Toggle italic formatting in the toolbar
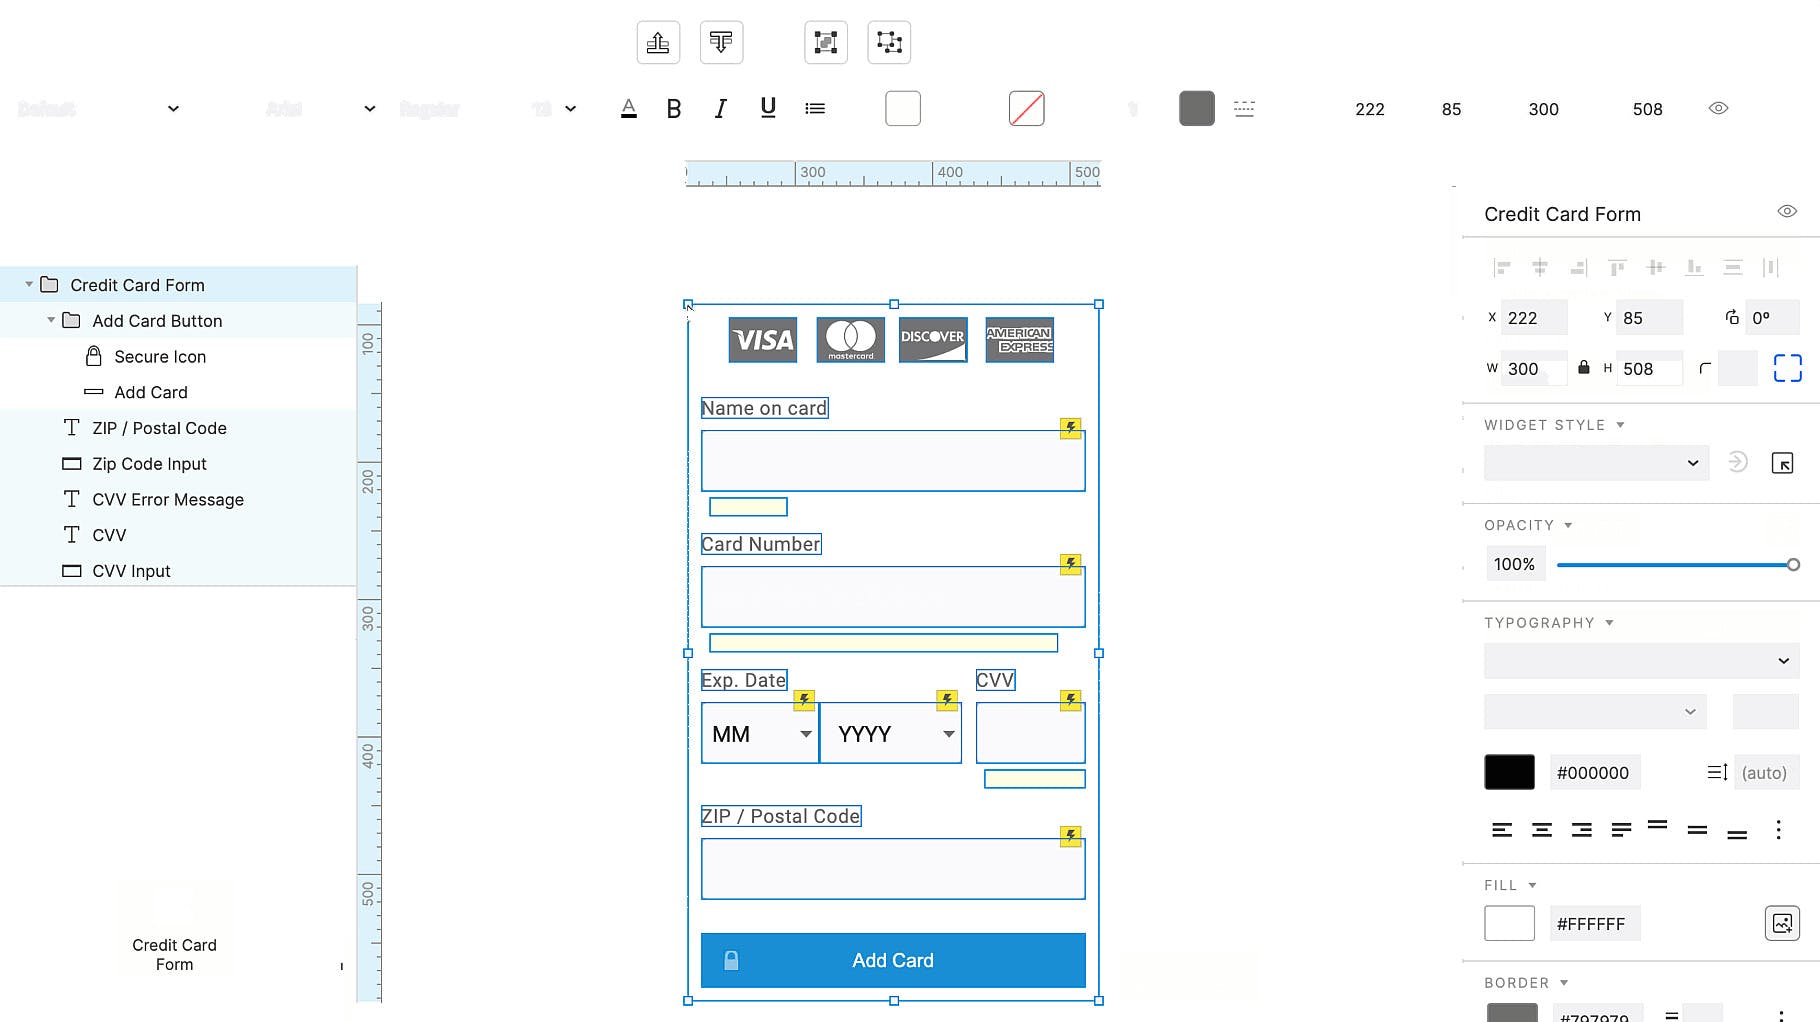 pos(720,108)
